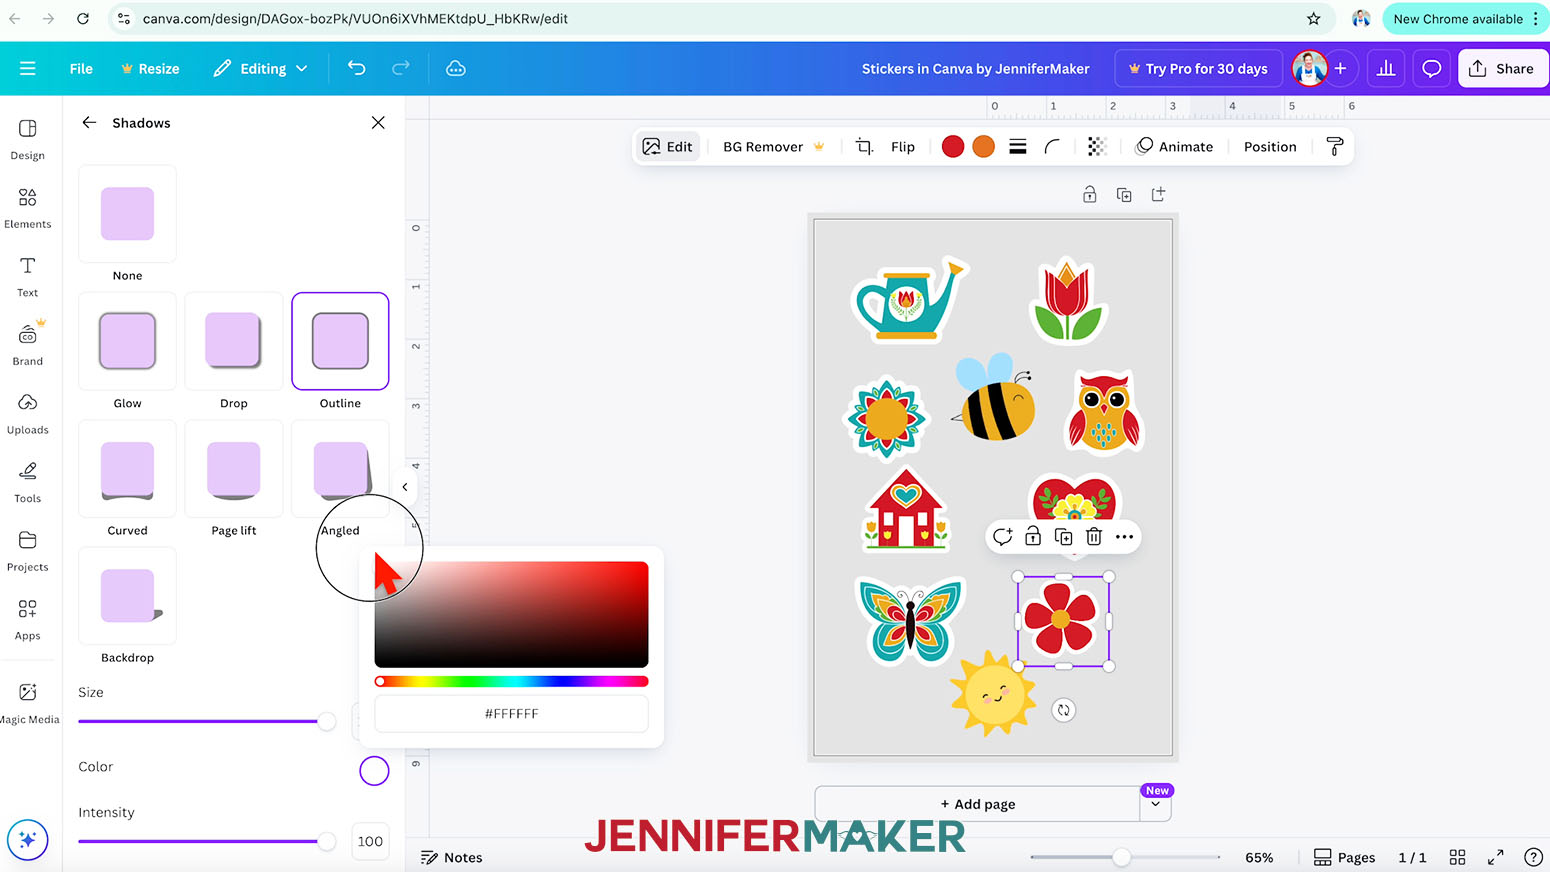Click the Flip button
The width and height of the screenshot is (1550, 872).
[x=903, y=146]
